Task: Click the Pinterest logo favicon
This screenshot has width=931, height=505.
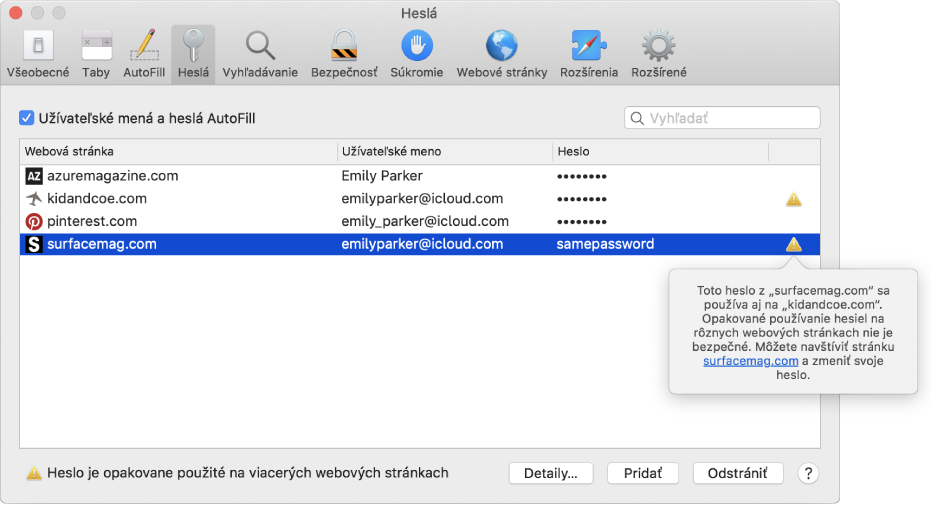Action: point(34,221)
